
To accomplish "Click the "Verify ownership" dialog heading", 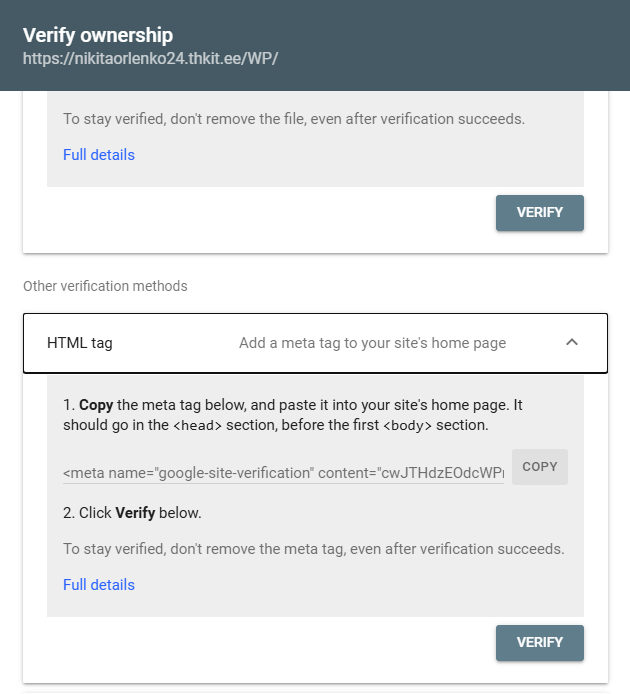I will (x=98, y=35).
